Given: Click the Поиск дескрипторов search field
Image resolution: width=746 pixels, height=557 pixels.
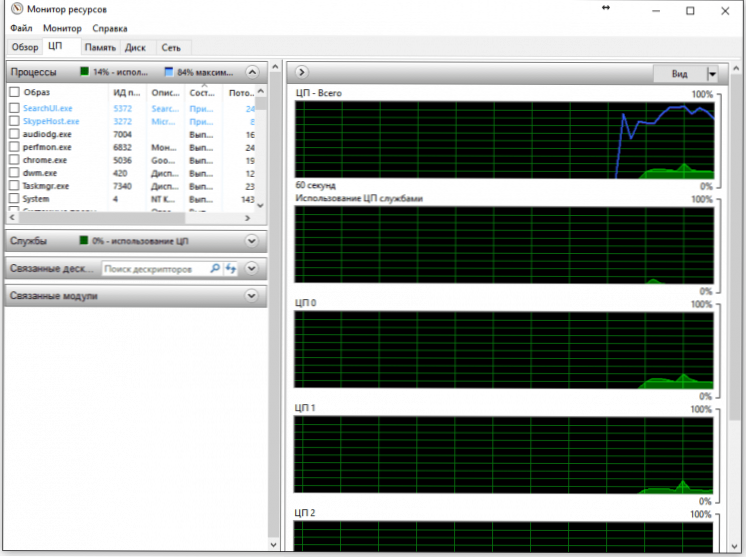Looking at the screenshot, I should (155, 269).
